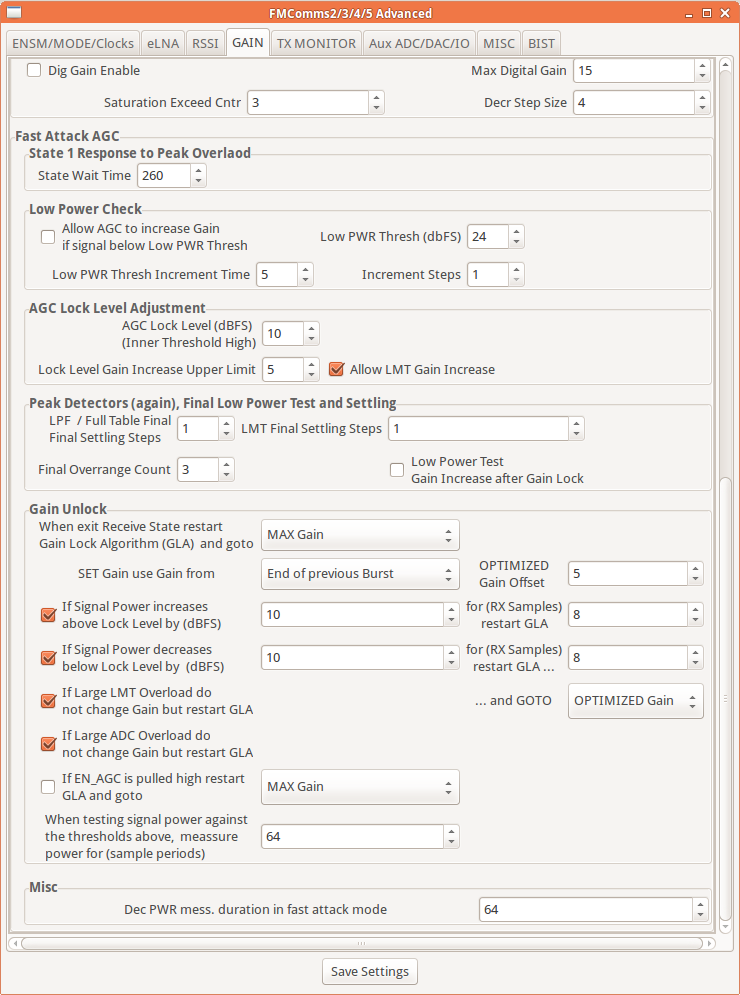Viewport: 740px width, 995px height.
Task: Click the horizontal scrollbar at the bottom
Action: [362, 944]
